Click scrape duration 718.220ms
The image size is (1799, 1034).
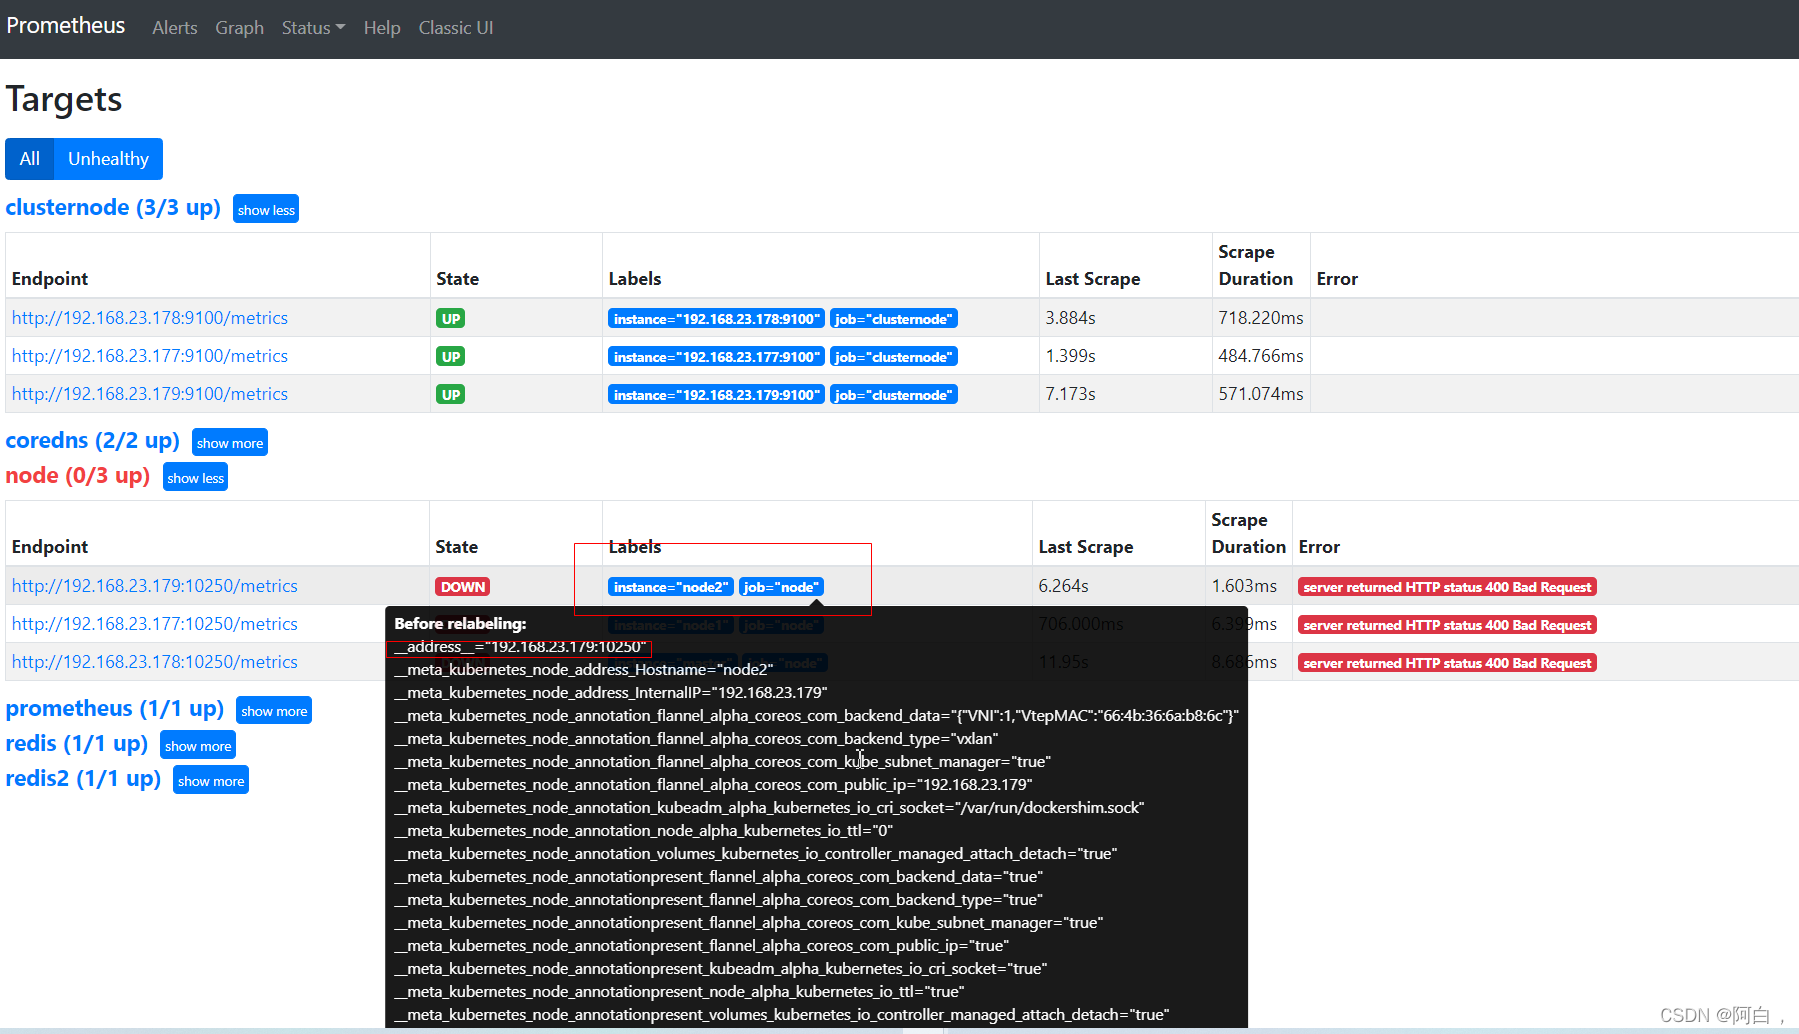pyautogui.click(x=1261, y=318)
